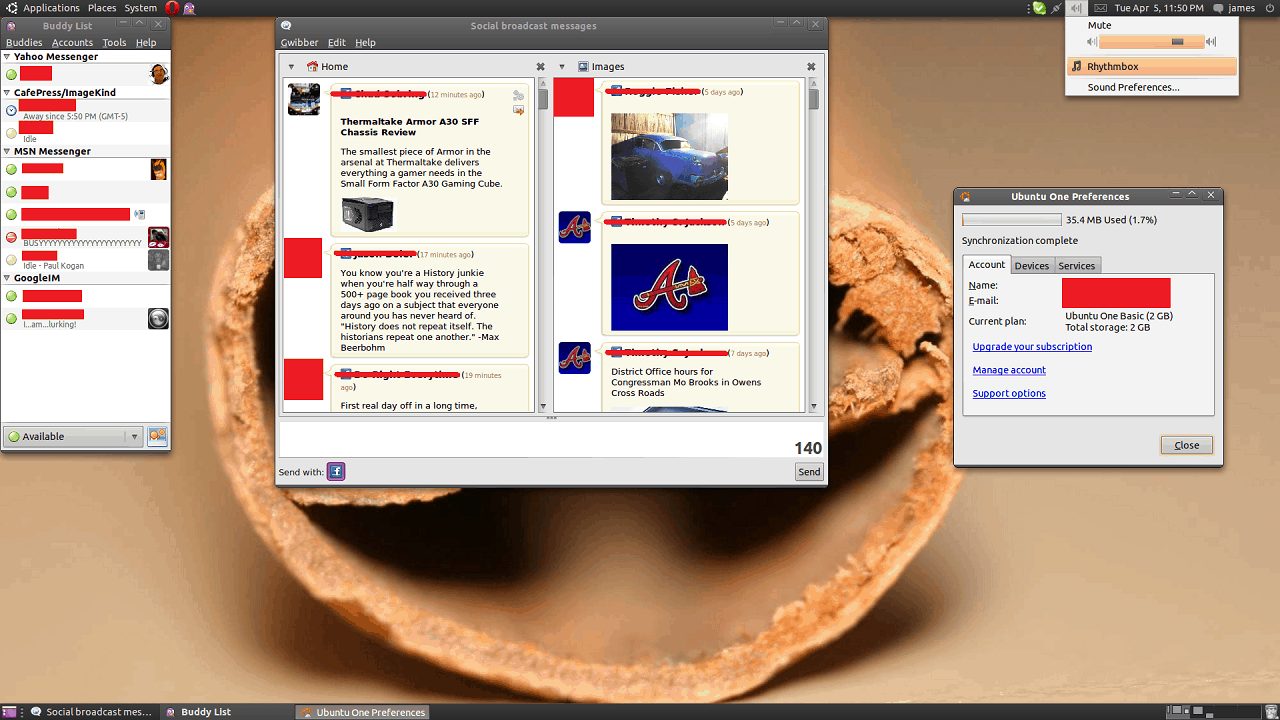The image size is (1280, 720).
Task: Collapse the Yahoo Messenger buddy group
Action: tap(7, 57)
